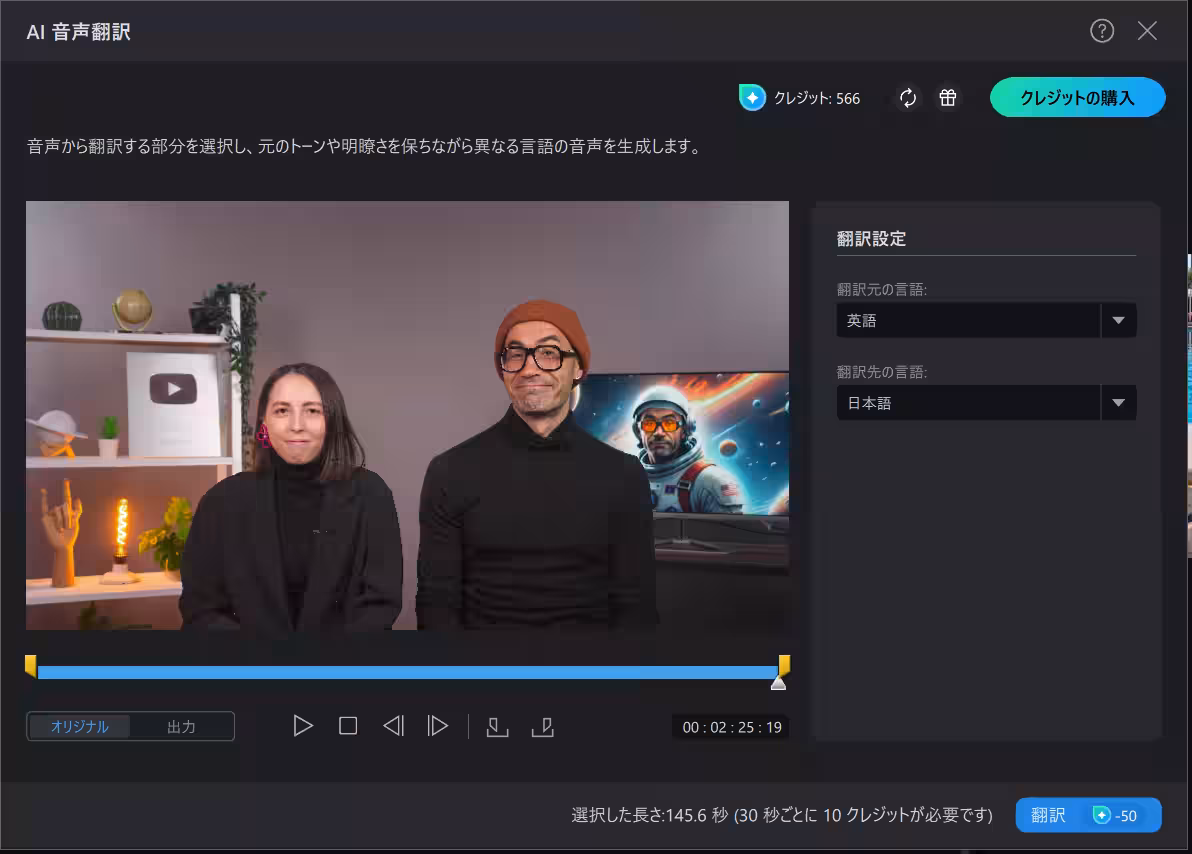Click the Stop playback icon
Screen dimensions: 1192x854
(348, 726)
